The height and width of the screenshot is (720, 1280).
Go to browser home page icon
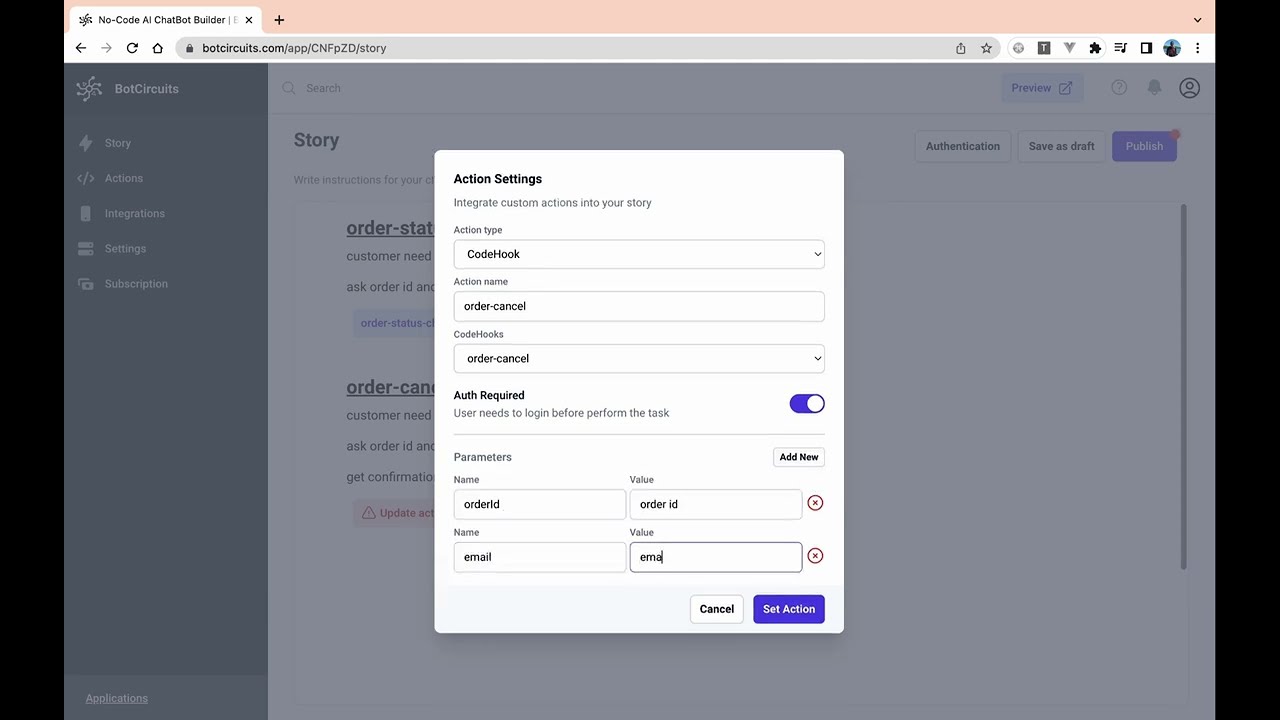tap(157, 48)
